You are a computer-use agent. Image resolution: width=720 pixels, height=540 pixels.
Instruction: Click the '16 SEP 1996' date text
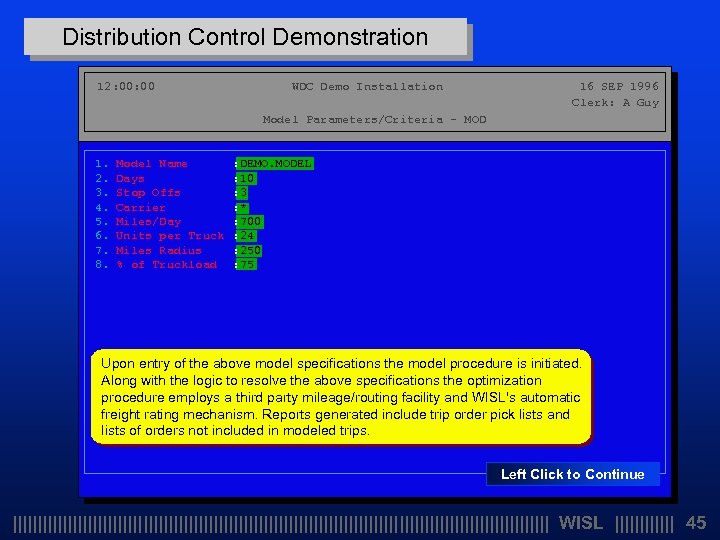(619, 86)
